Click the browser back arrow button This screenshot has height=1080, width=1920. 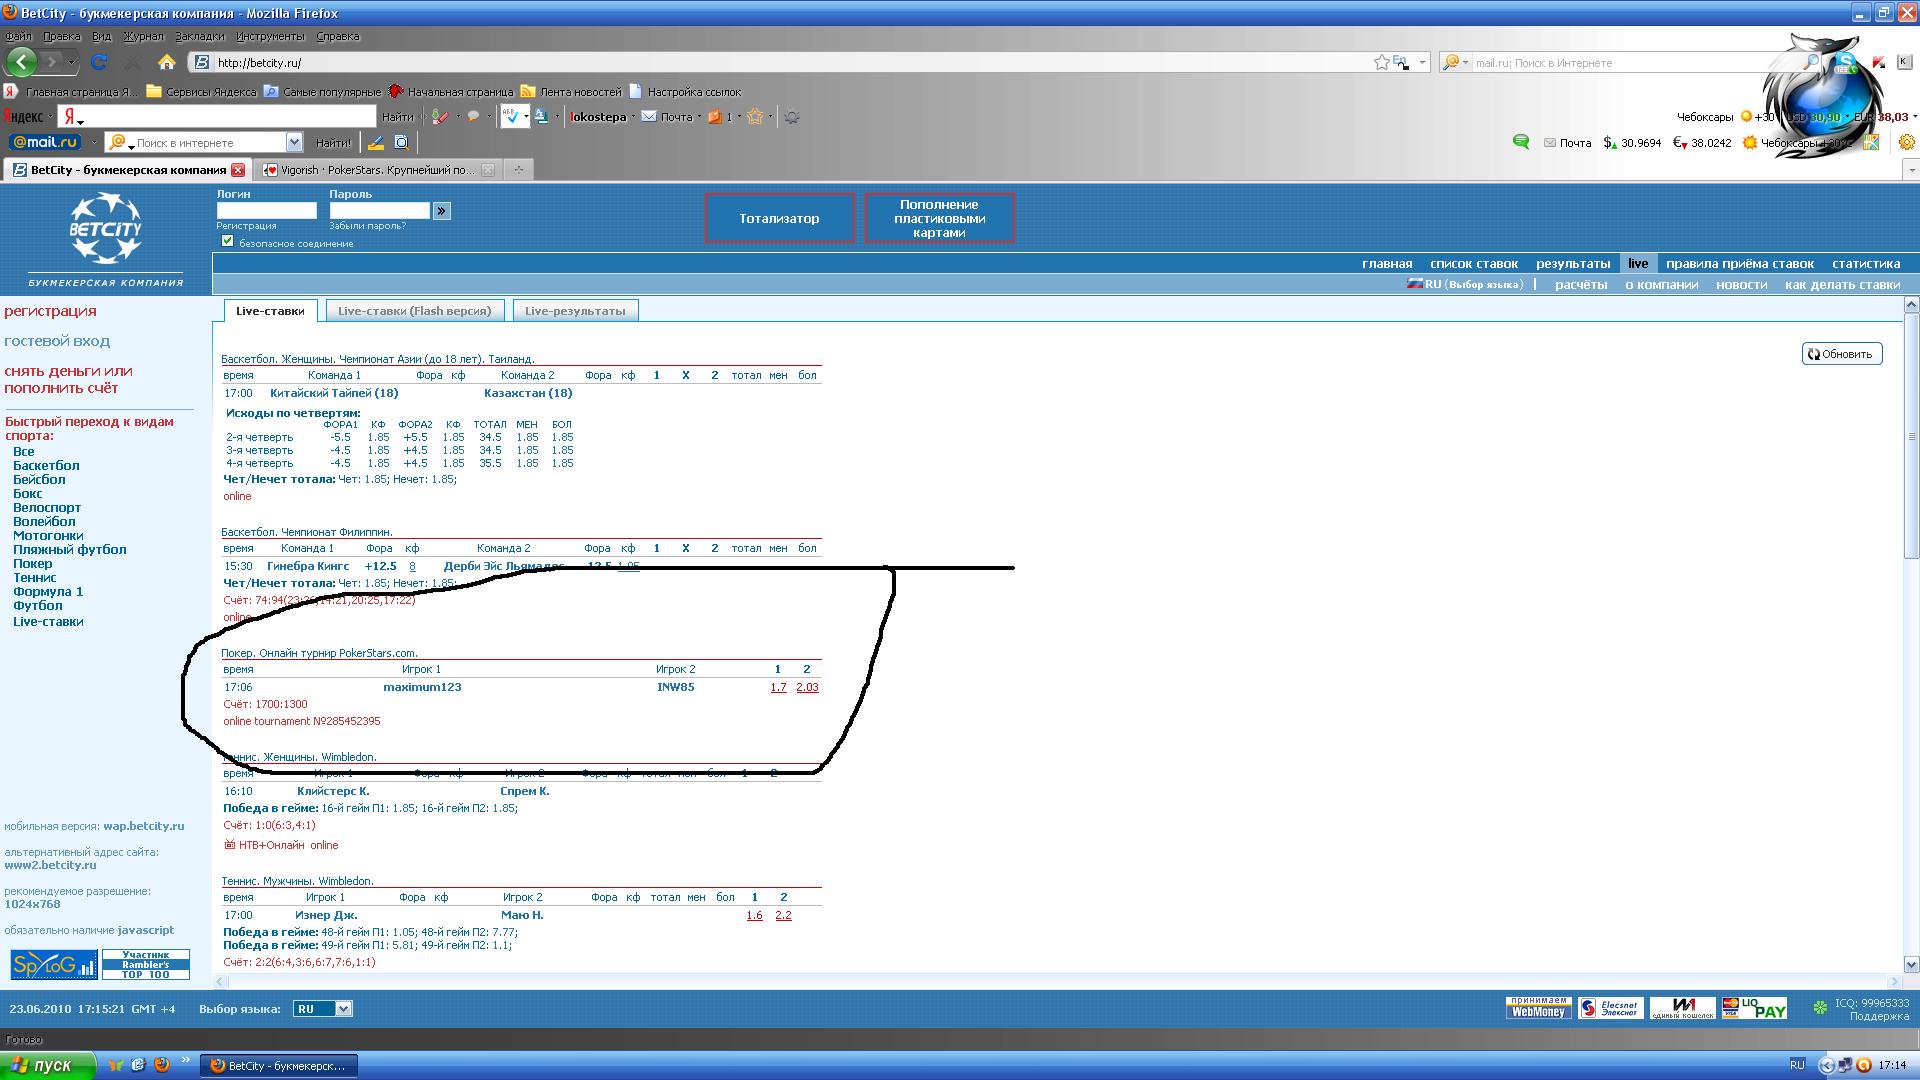[21, 62]
